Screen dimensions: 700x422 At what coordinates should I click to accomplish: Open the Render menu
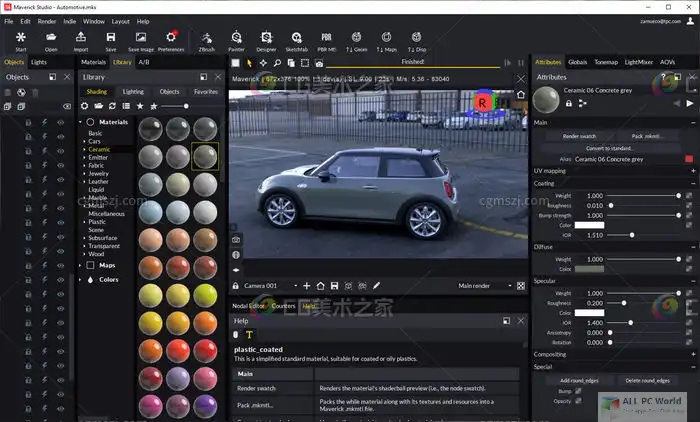tap(47, 21)
